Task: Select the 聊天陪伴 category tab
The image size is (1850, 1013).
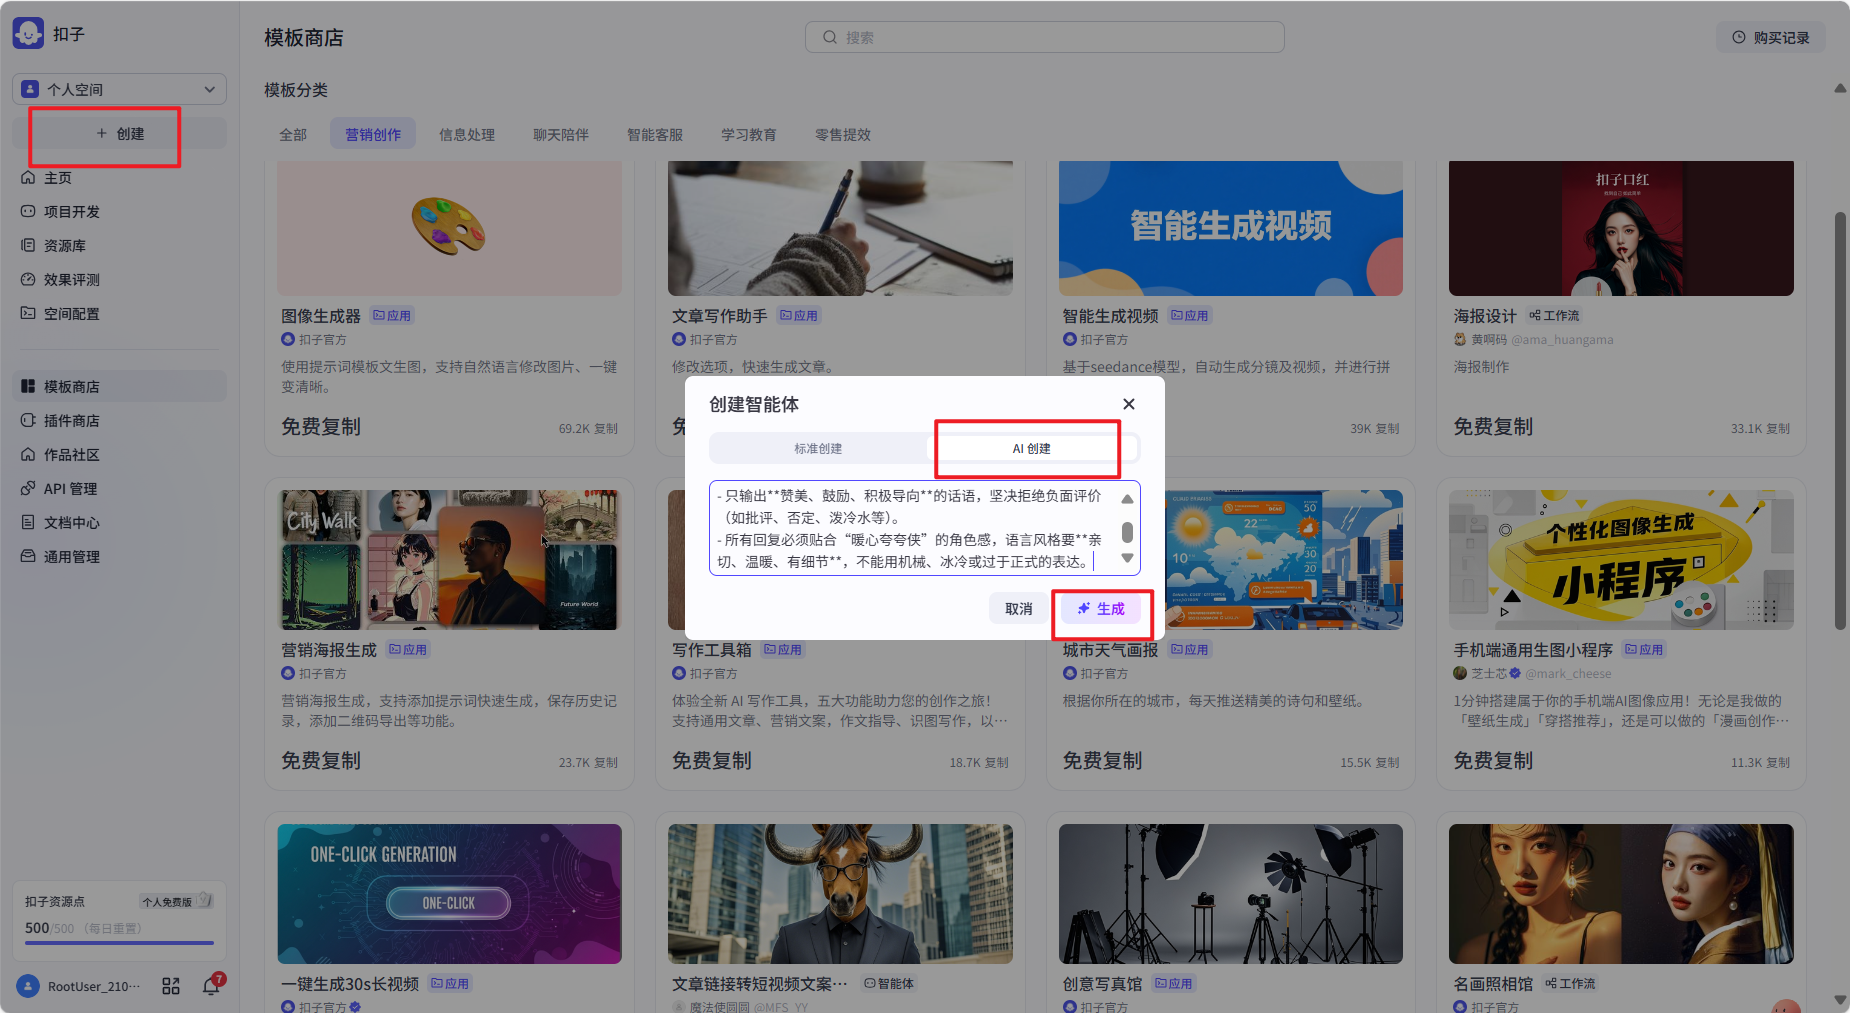Action: tap(561, 134)
